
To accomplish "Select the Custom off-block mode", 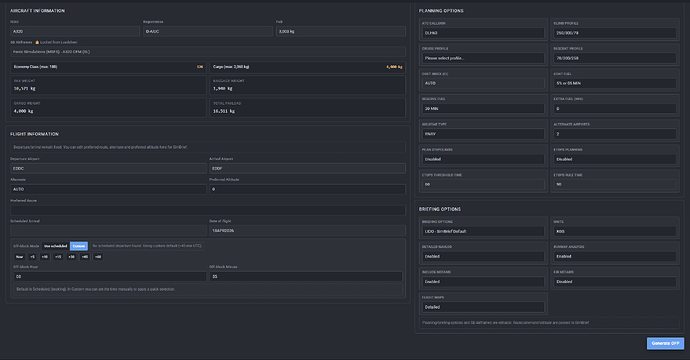I will coord(79,246).
